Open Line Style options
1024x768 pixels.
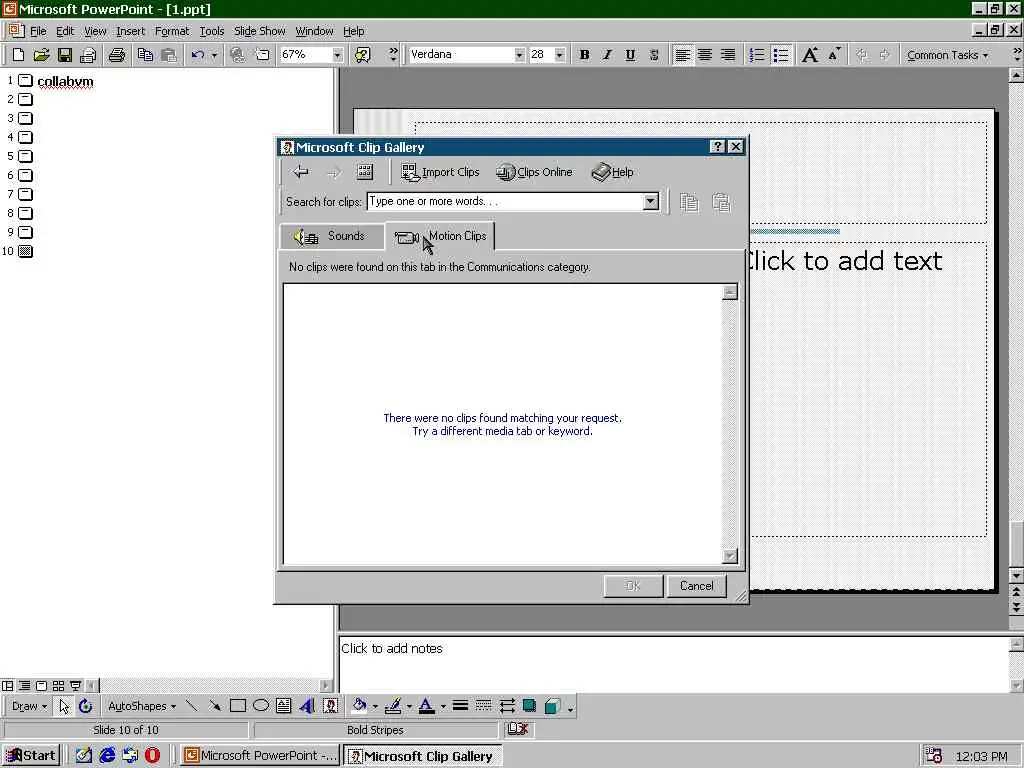tap(460, 706)
